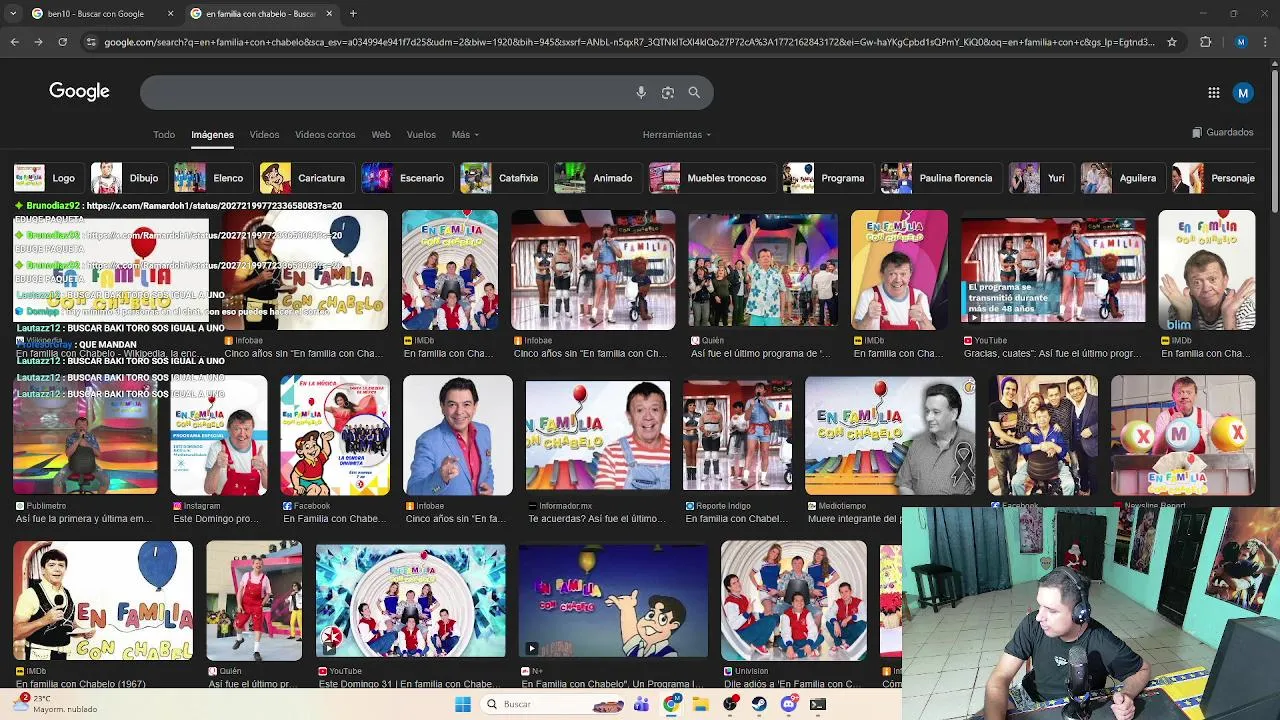Open the Google account avatar M

pos(1243,93)
